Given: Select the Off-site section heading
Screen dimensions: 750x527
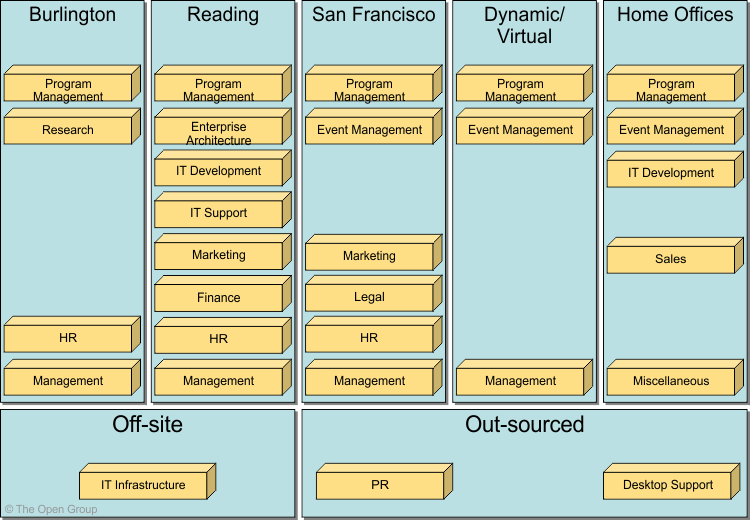Looking at the screenshot, I should [147, 424].
